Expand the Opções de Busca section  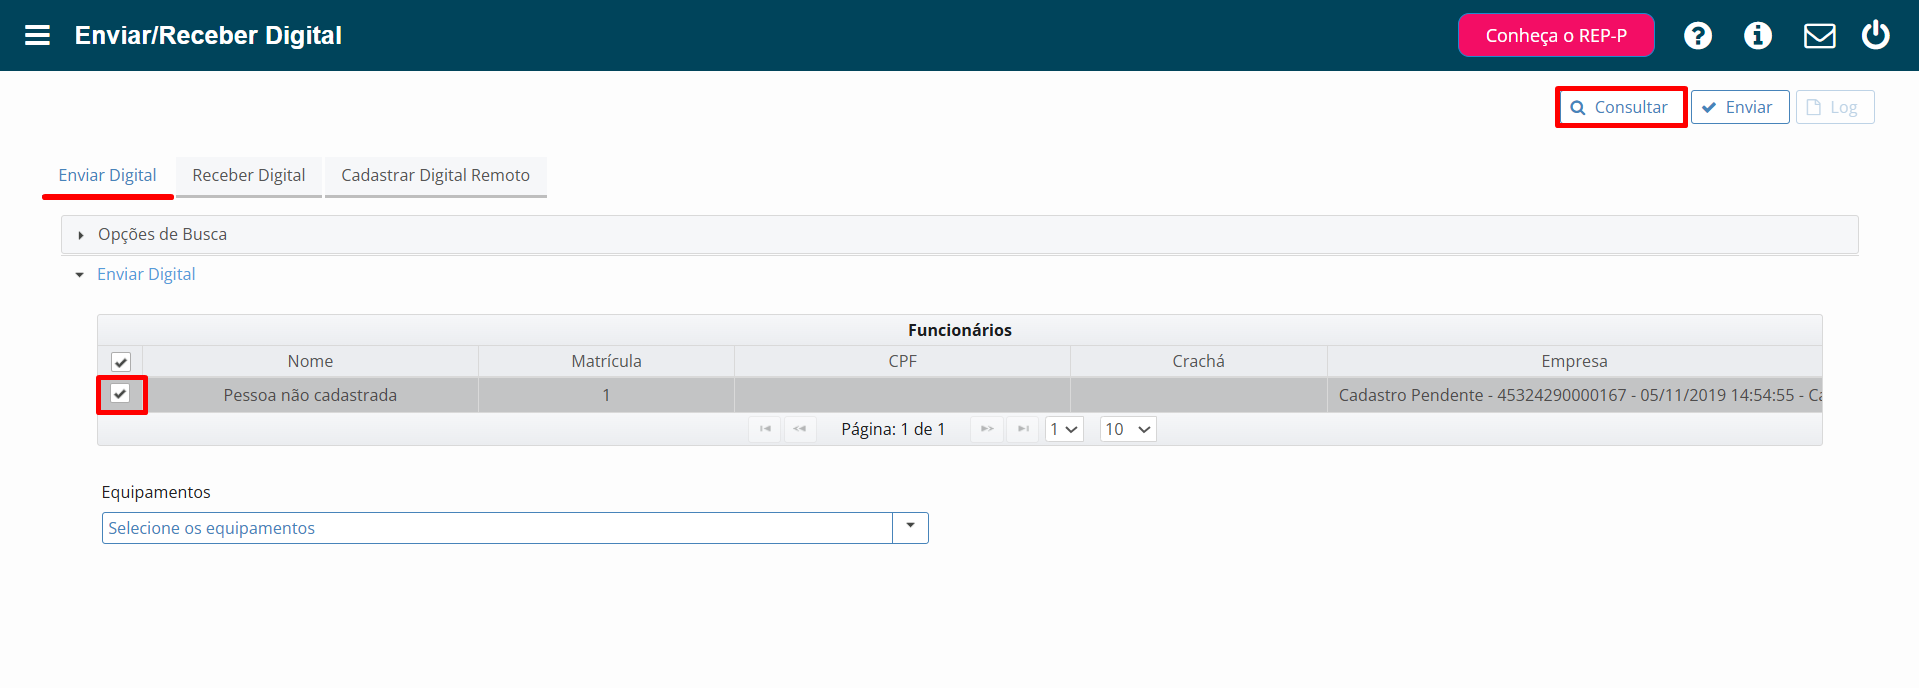click(x=959, y=234)
